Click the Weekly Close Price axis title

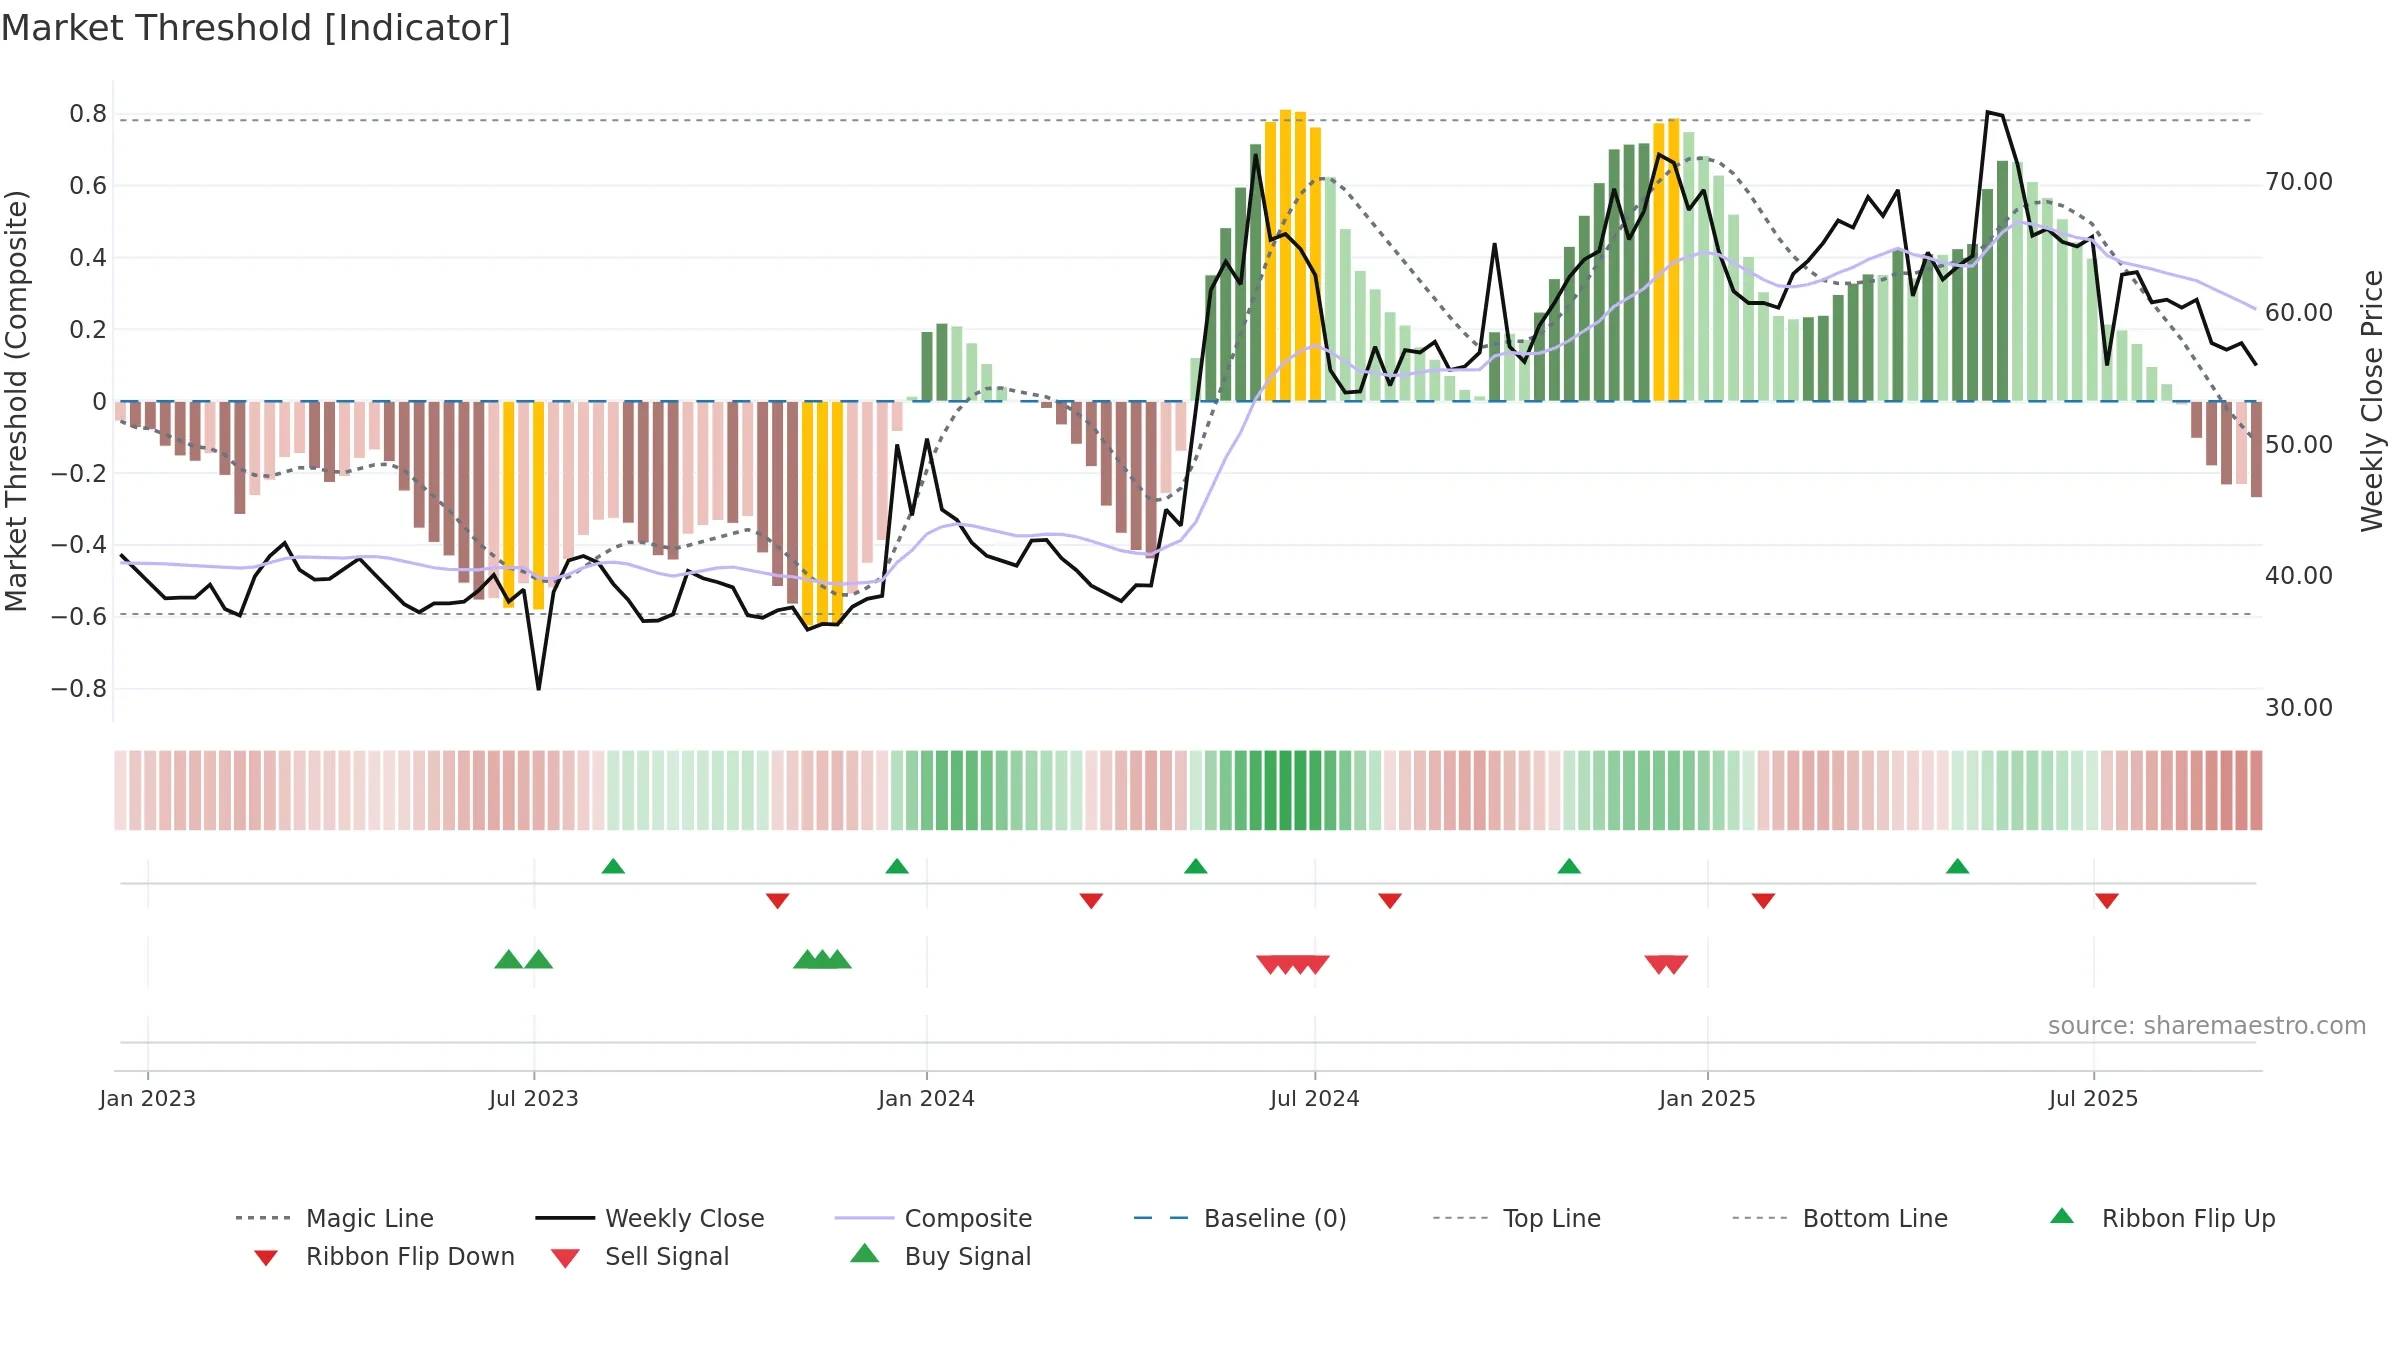tap(2372, 400)
